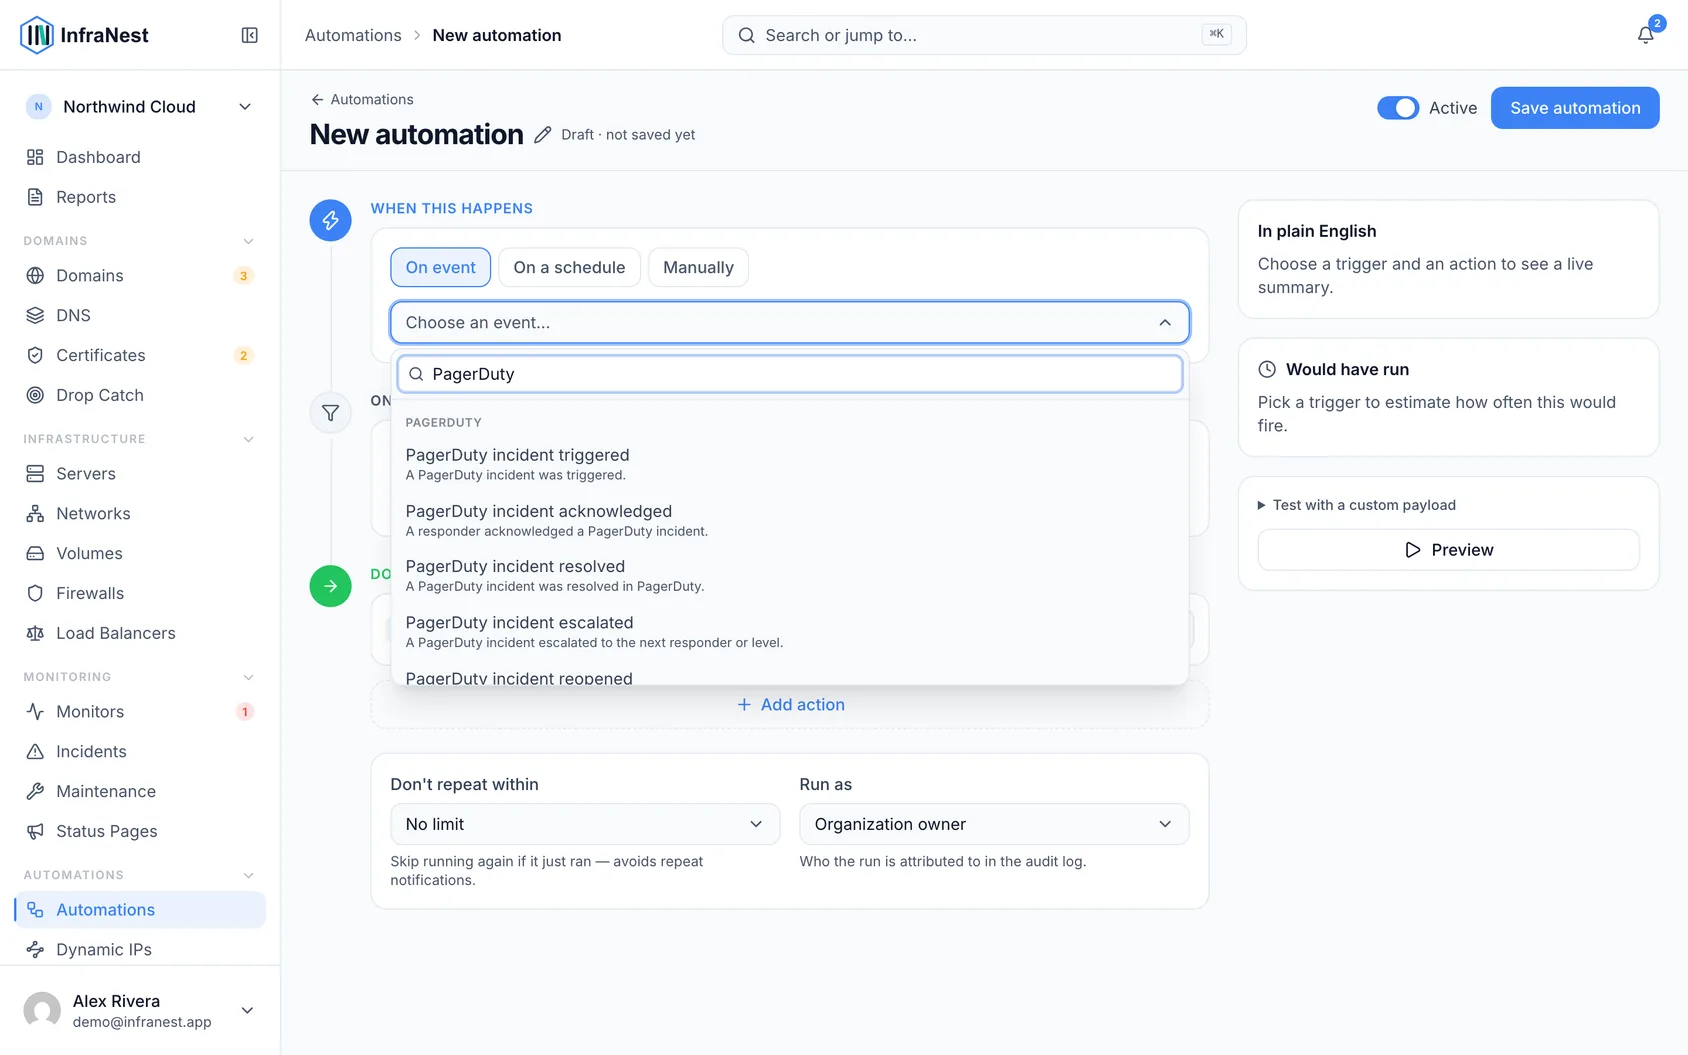
Task: Go back via the Automations link
Action: (362, 99)
